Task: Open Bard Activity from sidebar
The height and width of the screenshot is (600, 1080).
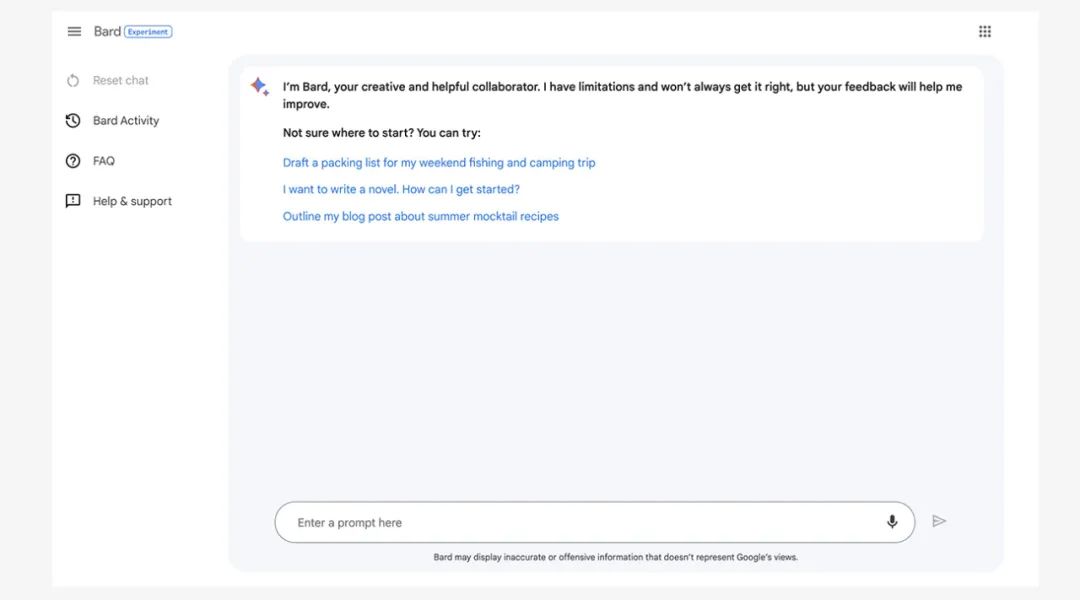Action: pyautogui.click(x=126, y=121)
